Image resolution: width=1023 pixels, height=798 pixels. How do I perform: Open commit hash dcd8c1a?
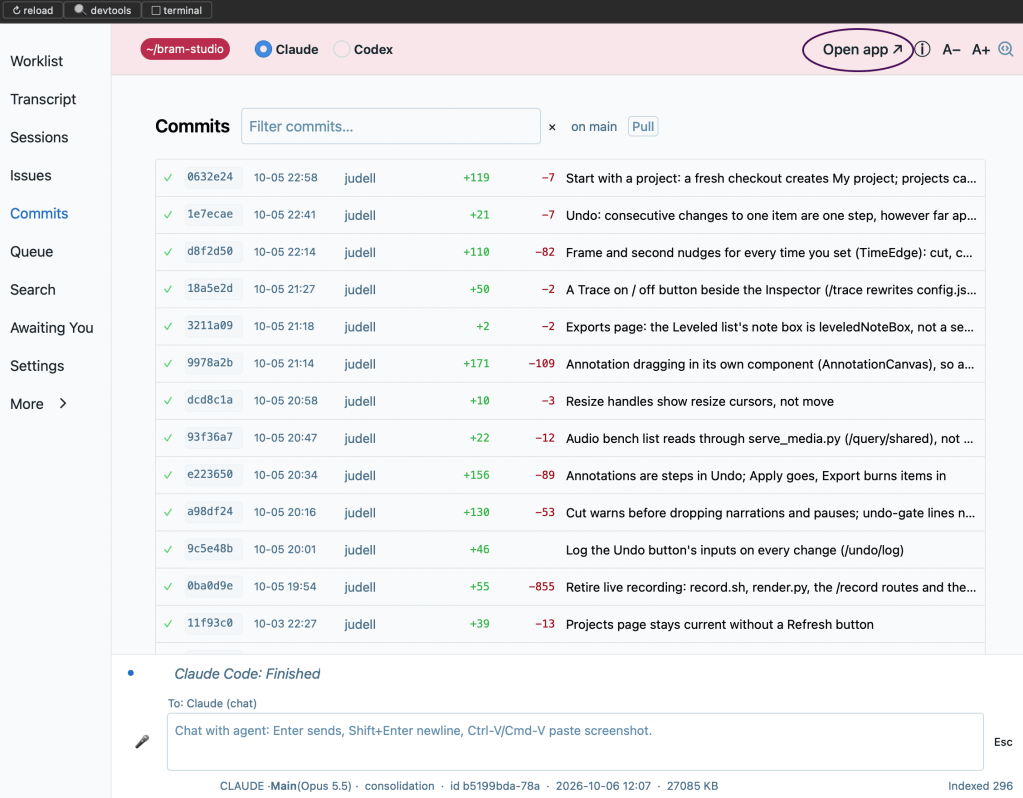tap(209, 400)
